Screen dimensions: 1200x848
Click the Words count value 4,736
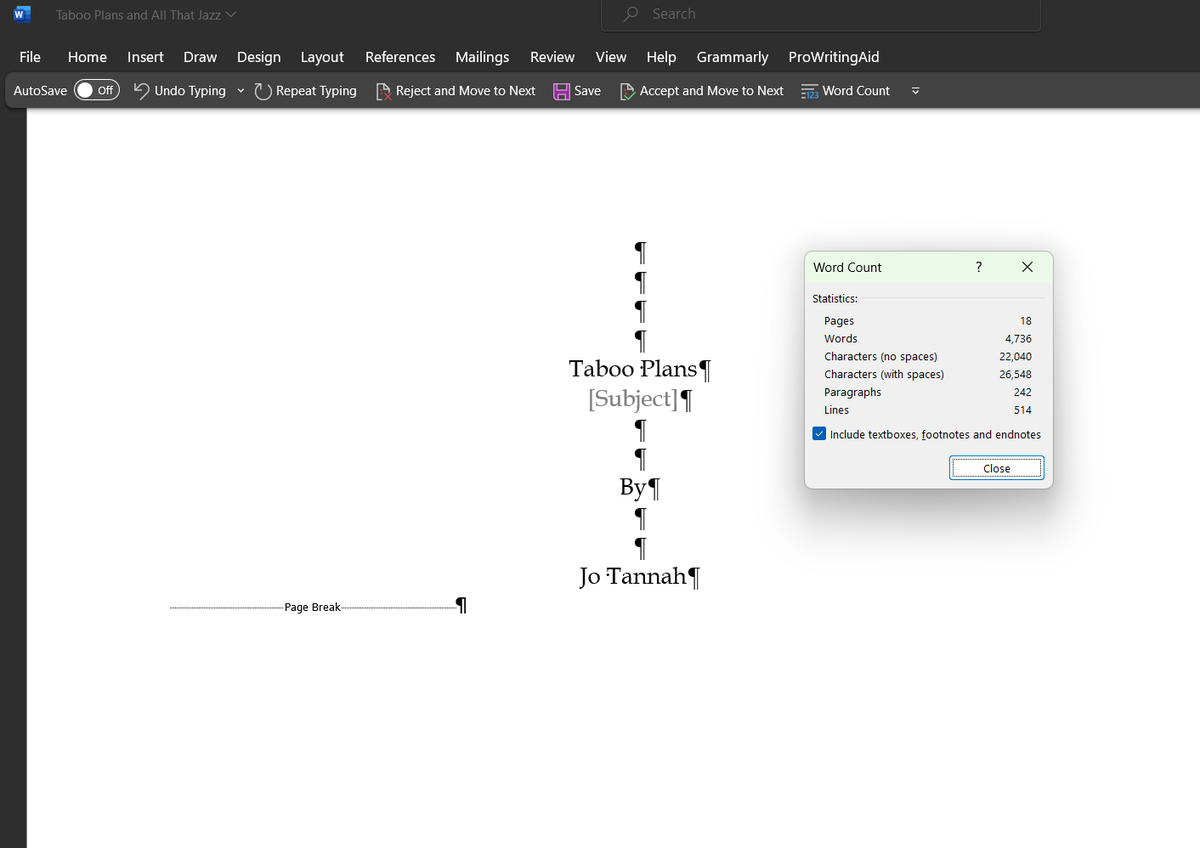(1018, 339)
